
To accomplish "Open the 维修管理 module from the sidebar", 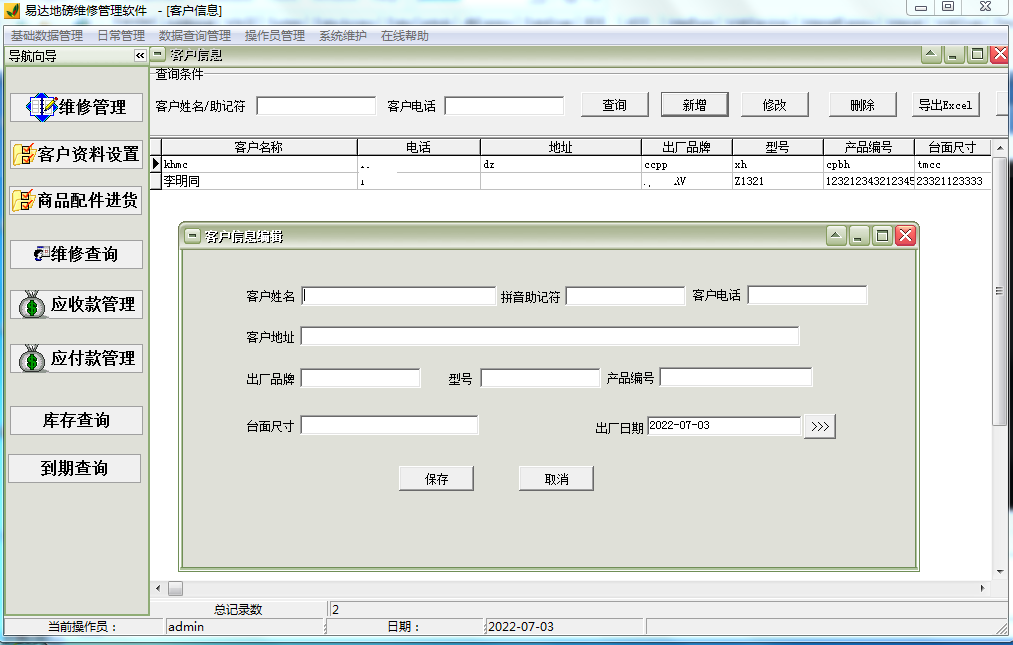I will pyautogui.click(x=76, y=107).
